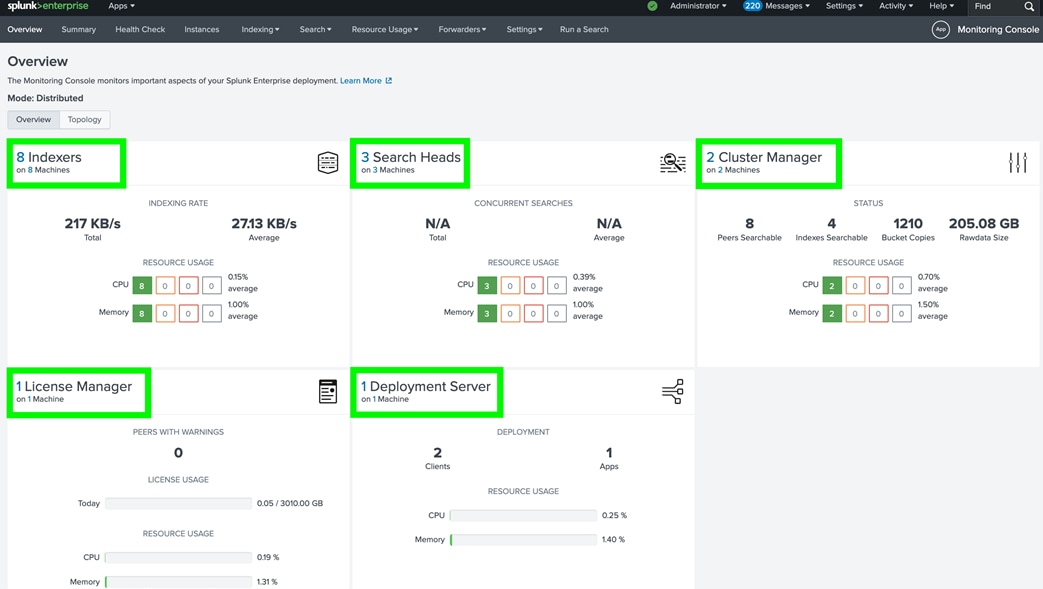
Task: Click the green Indexers CPU box showing 8
Action: 142,286
